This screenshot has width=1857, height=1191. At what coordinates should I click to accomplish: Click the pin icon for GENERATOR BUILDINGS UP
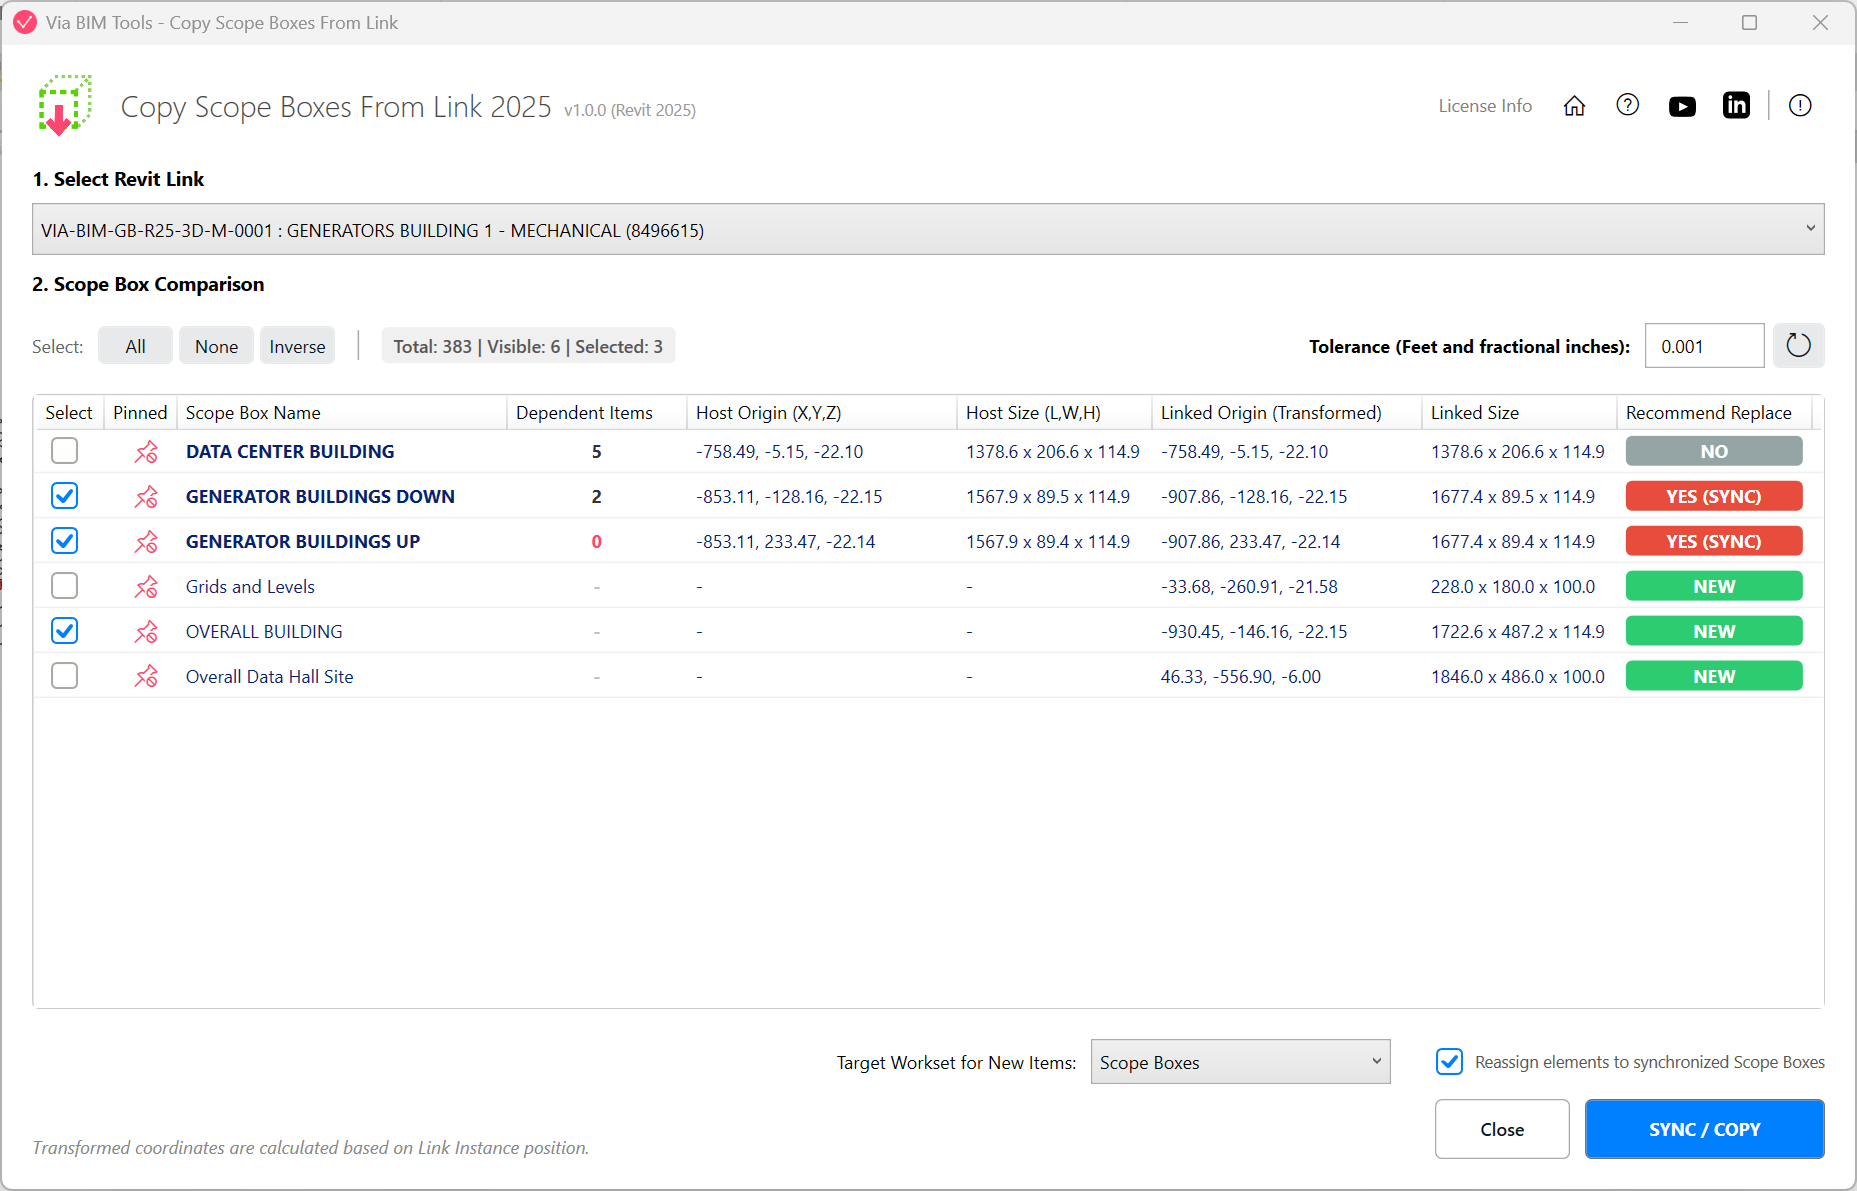[x=146, y=542]
